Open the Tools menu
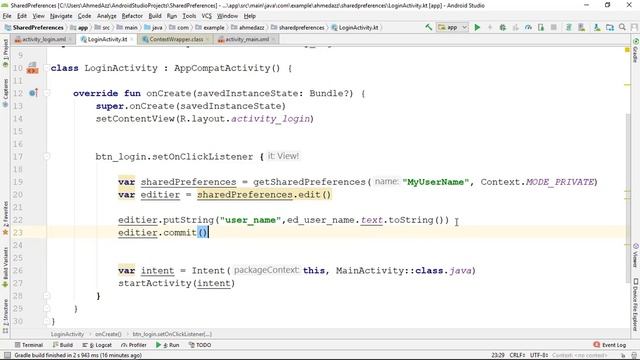This screenshot has width=640, height=360. click(189, 16)
